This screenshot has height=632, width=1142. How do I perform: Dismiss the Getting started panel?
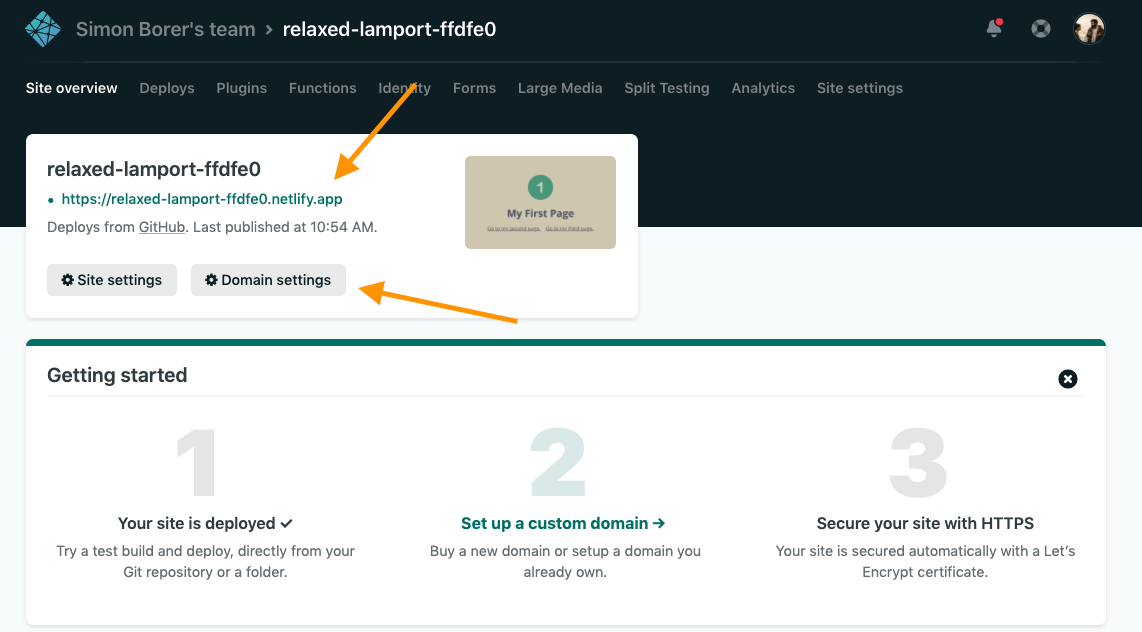pyautogui.click(x=1068, y=379)
